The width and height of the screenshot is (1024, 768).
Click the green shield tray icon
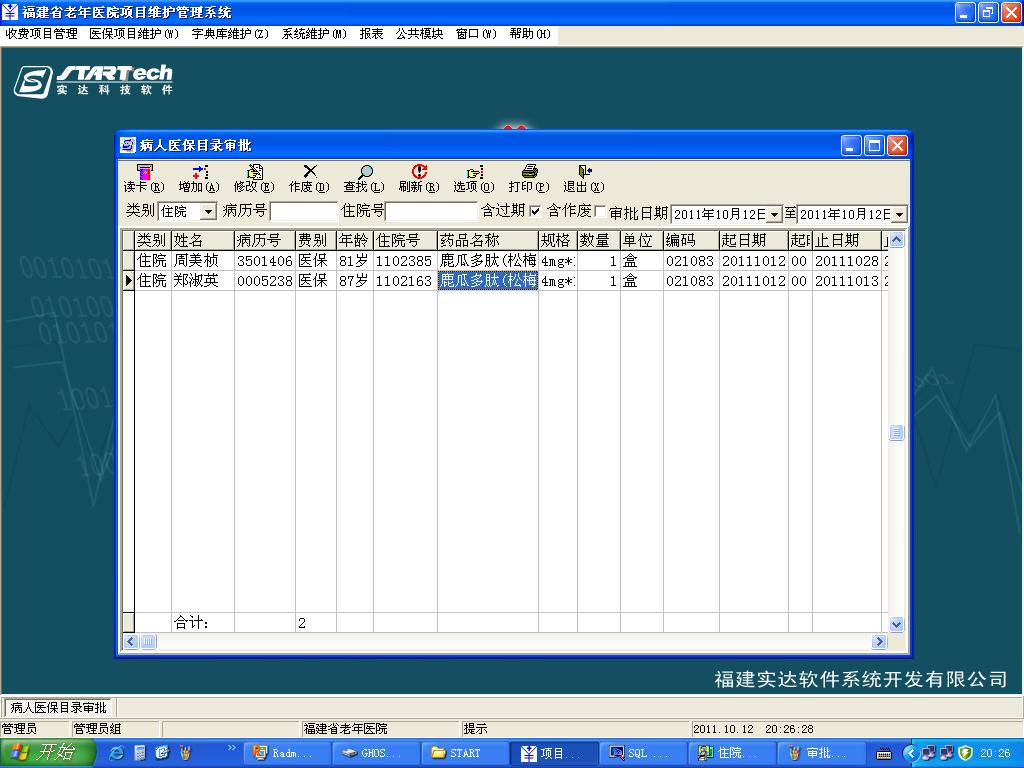pos(966,753)
